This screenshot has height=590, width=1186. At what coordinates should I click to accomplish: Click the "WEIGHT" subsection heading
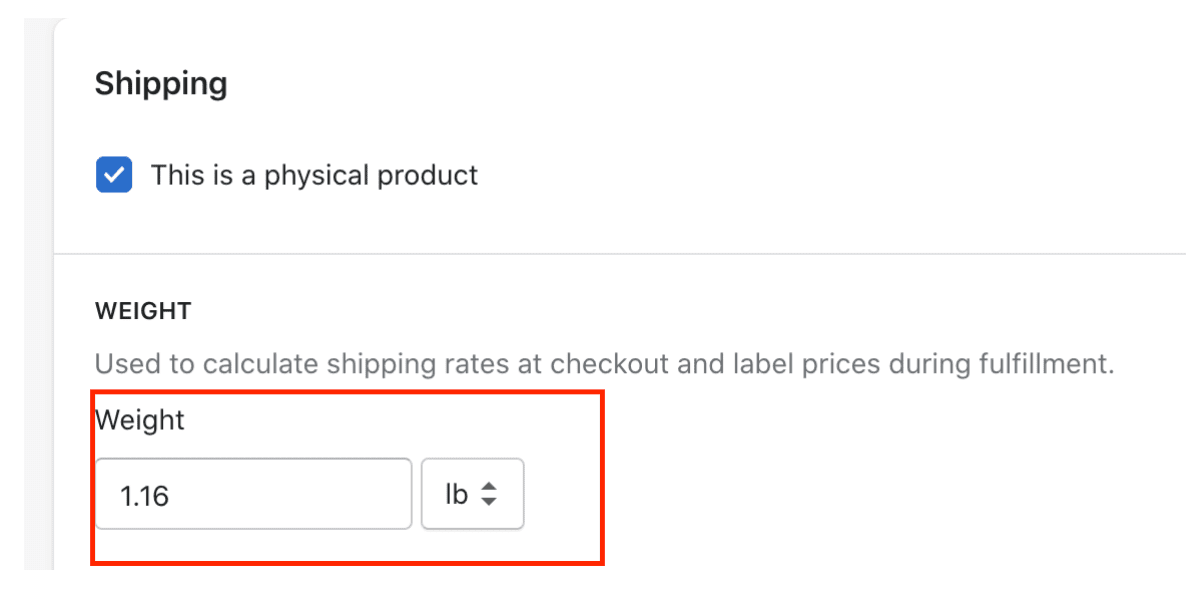[143, 311]
